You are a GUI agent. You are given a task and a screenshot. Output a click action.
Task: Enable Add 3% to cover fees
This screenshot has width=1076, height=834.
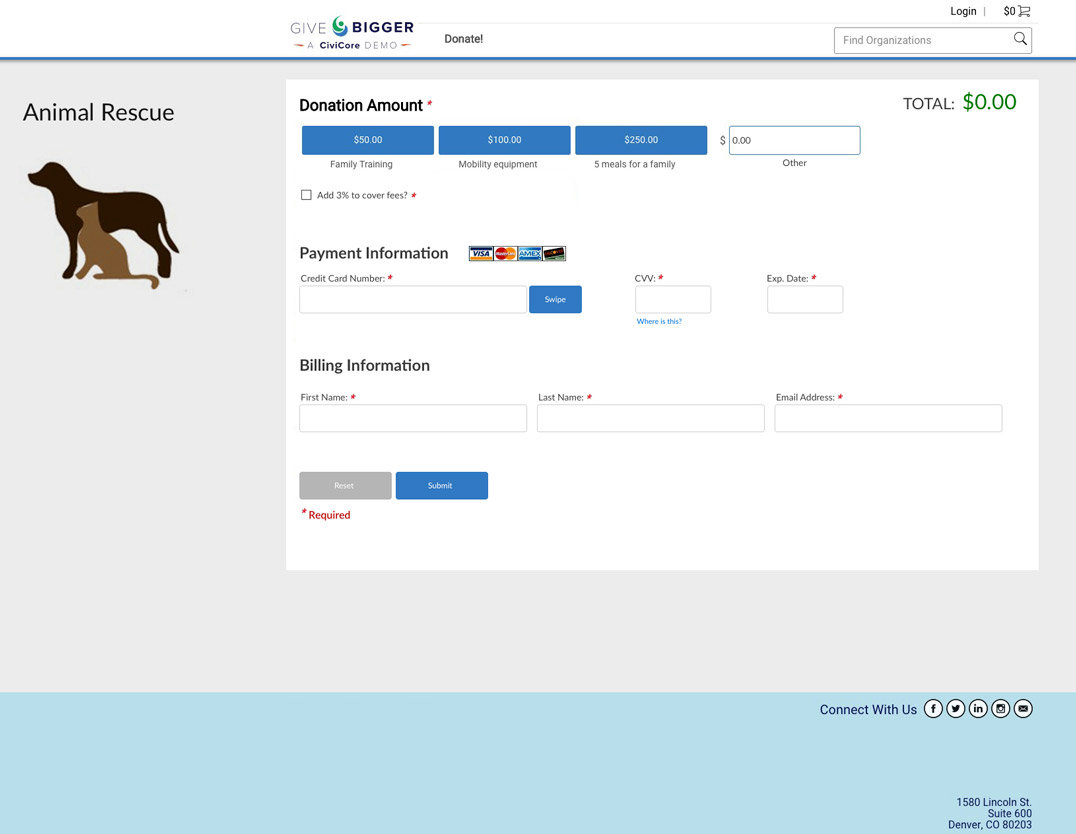(x=306, y=195)
